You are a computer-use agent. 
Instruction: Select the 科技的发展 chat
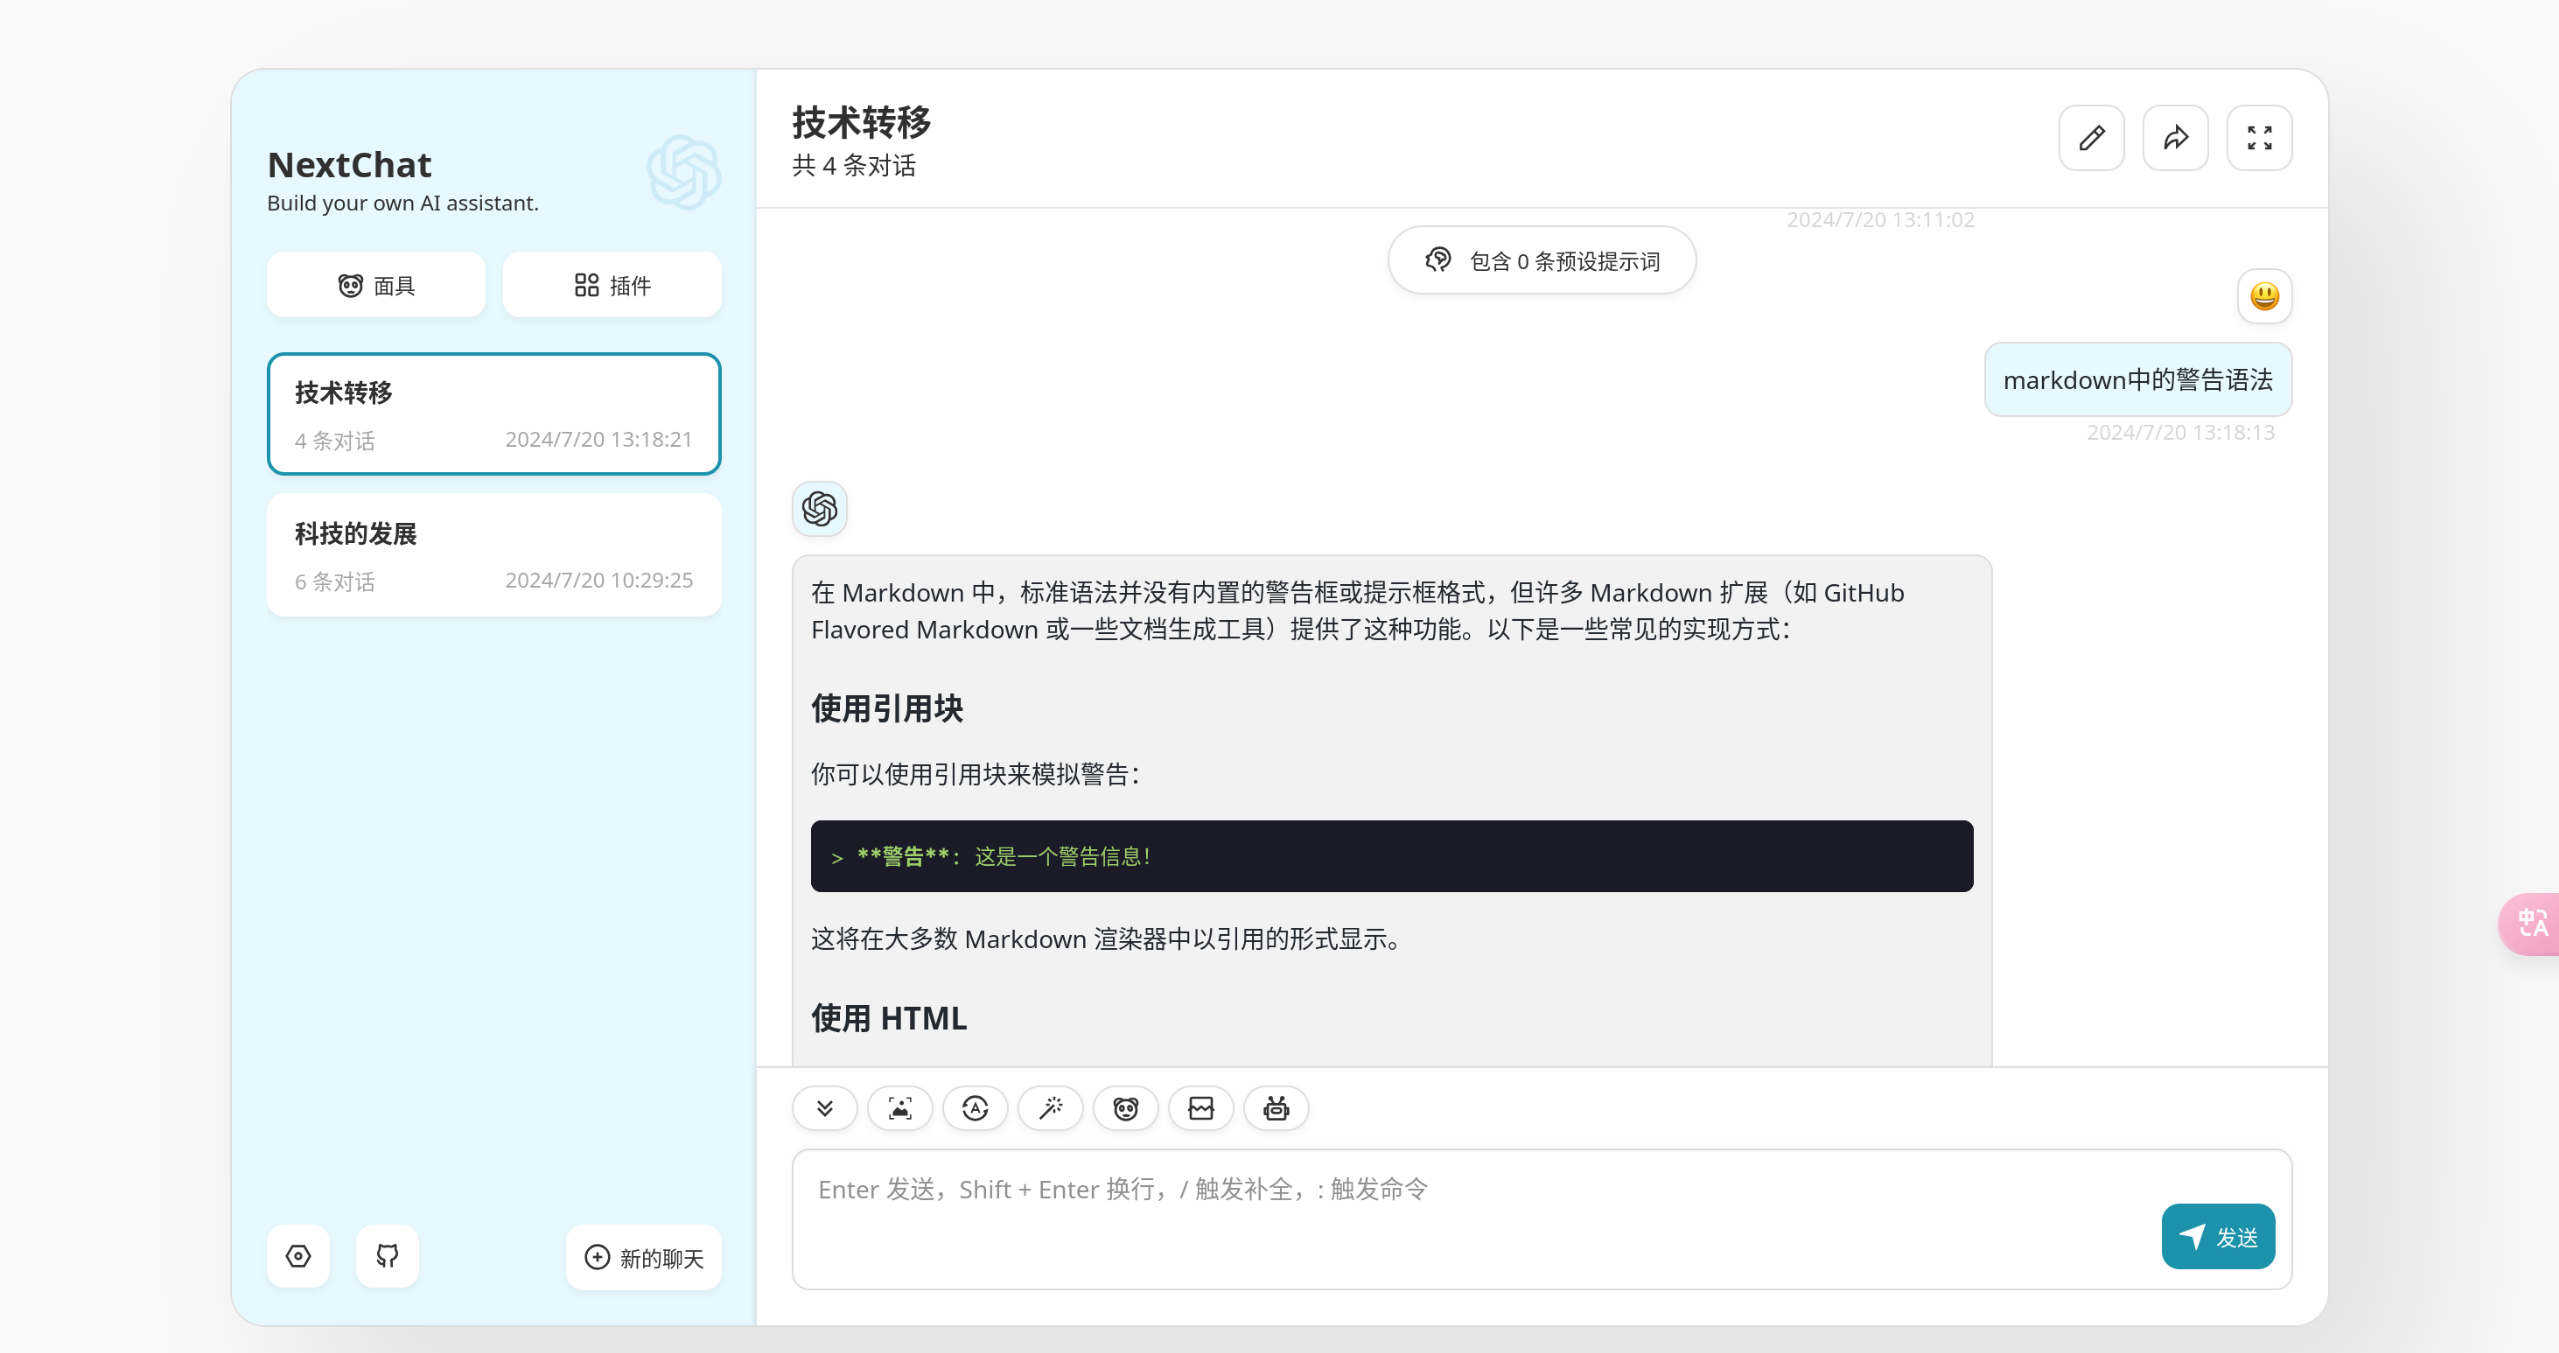(494, 555)
